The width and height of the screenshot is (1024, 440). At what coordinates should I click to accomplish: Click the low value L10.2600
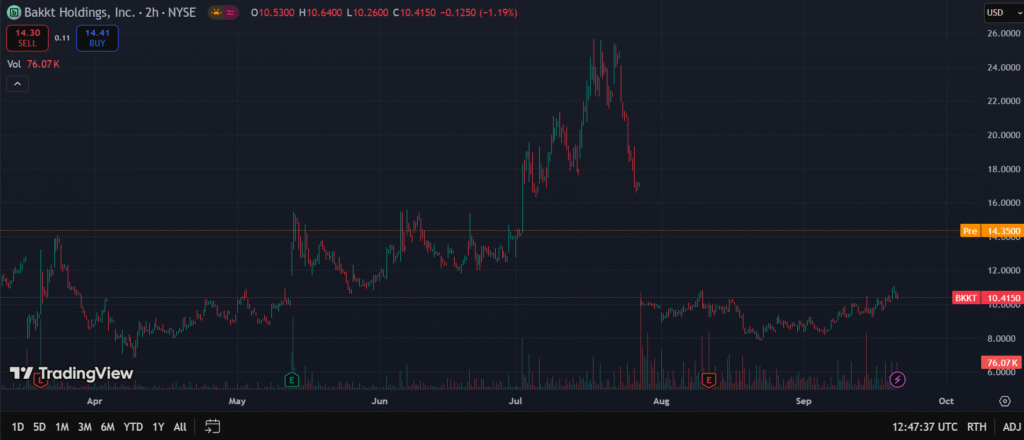coord(367,12)
